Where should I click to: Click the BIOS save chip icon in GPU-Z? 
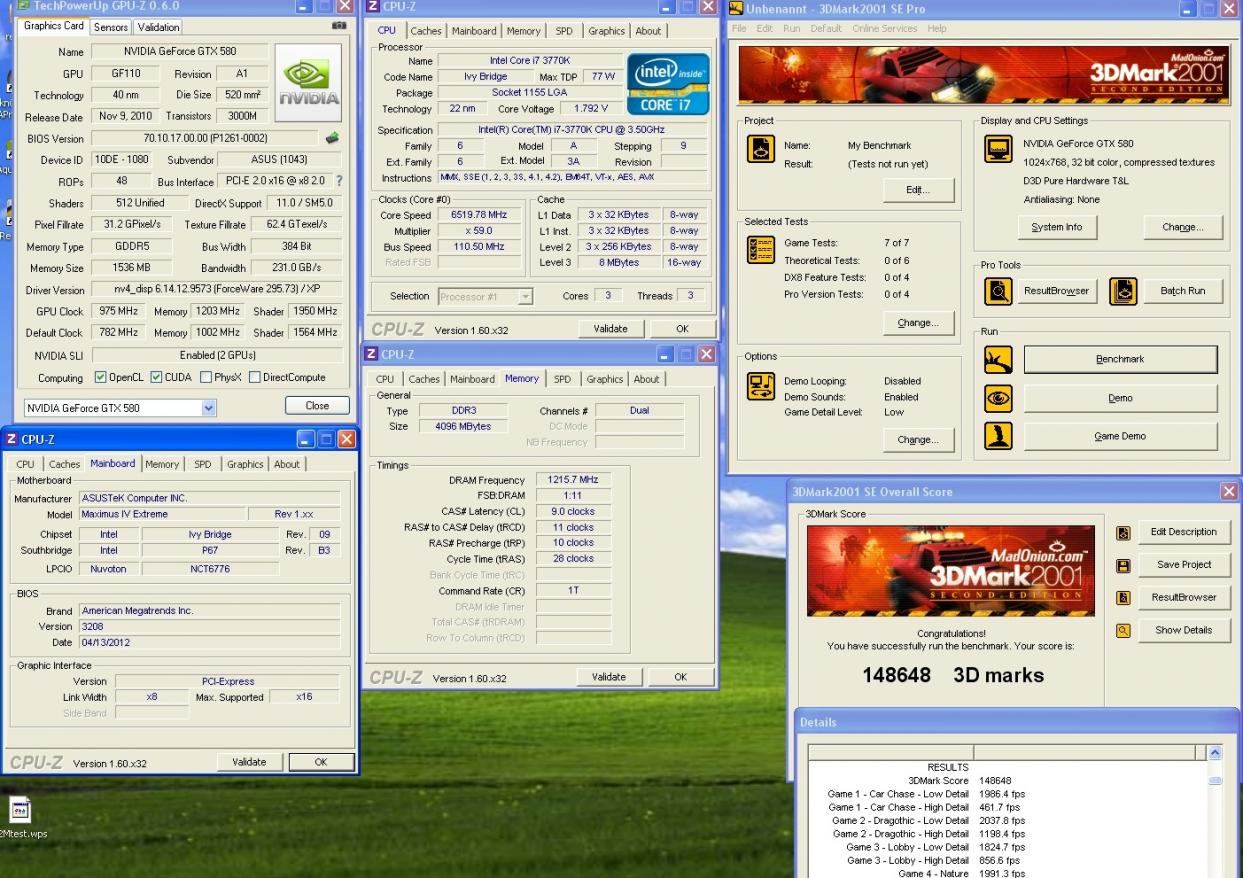point(332,138)
